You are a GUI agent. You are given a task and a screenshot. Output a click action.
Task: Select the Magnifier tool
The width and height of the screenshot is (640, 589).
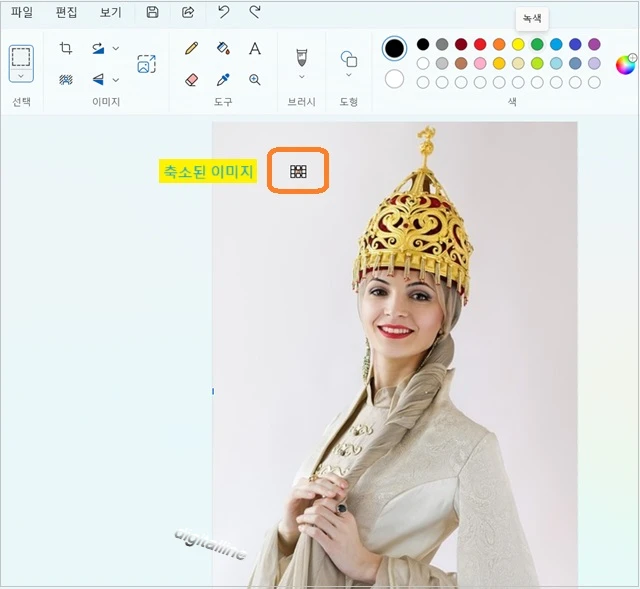pyautogui.click(x=255, y=79)
